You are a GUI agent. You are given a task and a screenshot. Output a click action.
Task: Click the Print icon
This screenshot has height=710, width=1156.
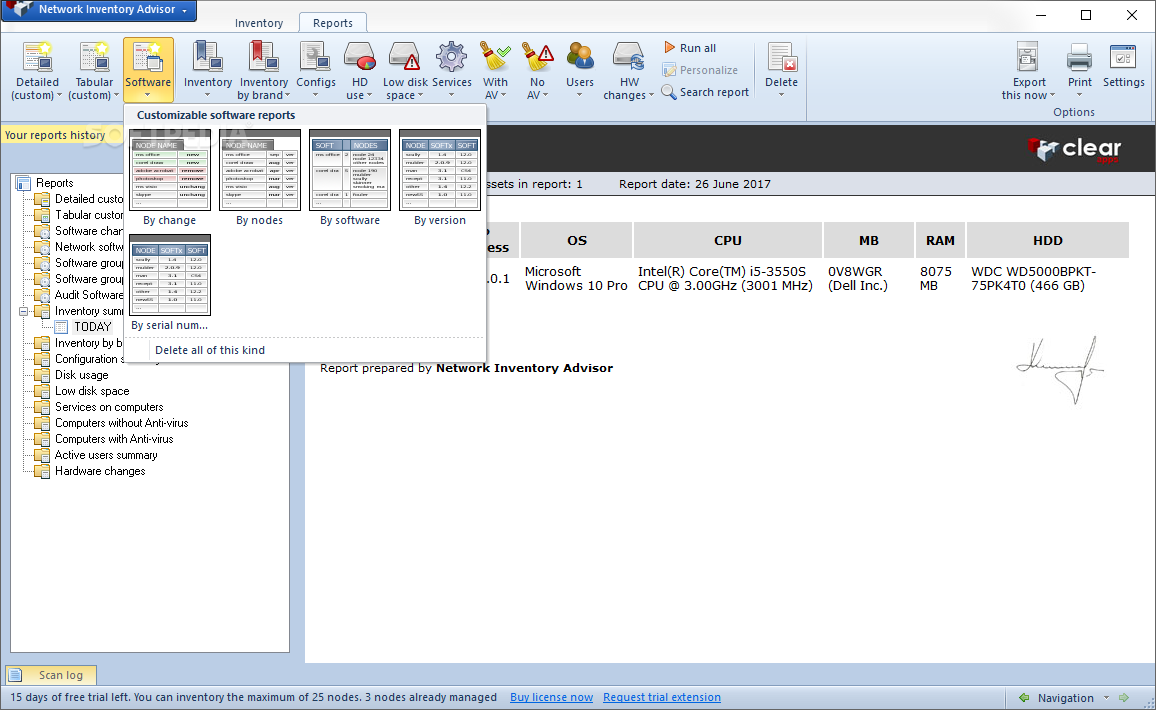click(x=1079, y=57)
